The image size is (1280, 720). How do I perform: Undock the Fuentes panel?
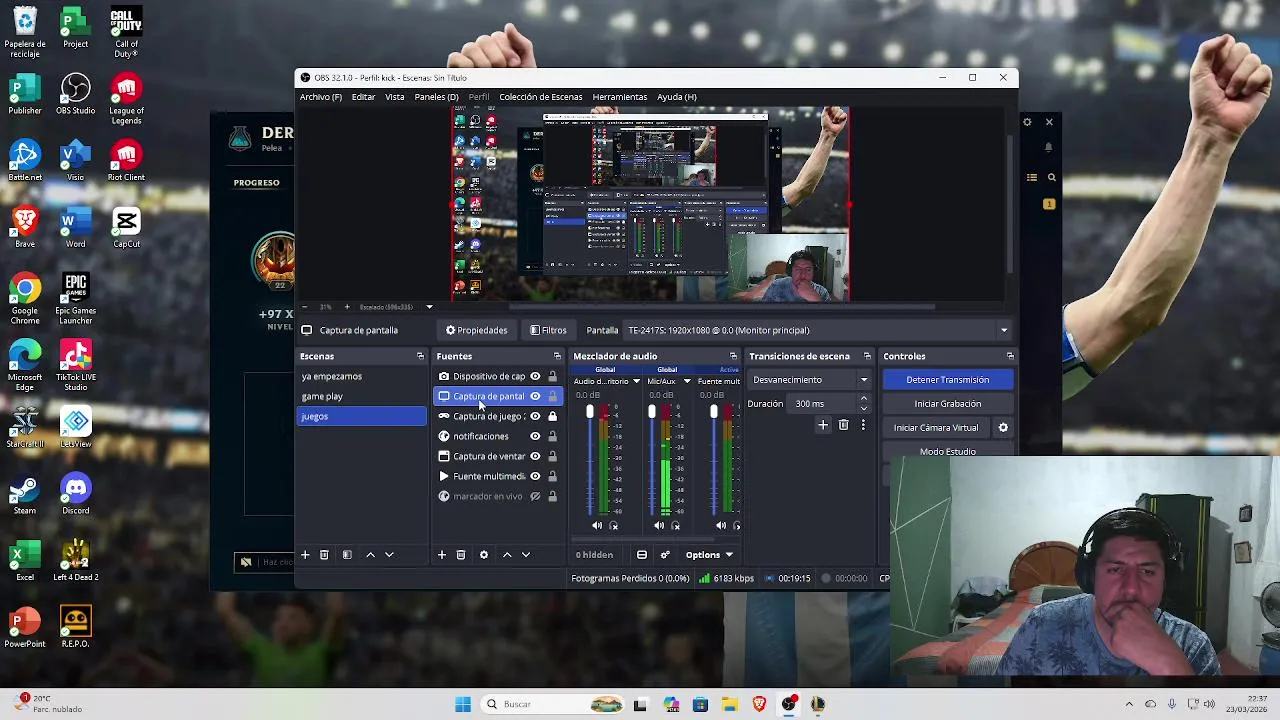coord(557,356)
